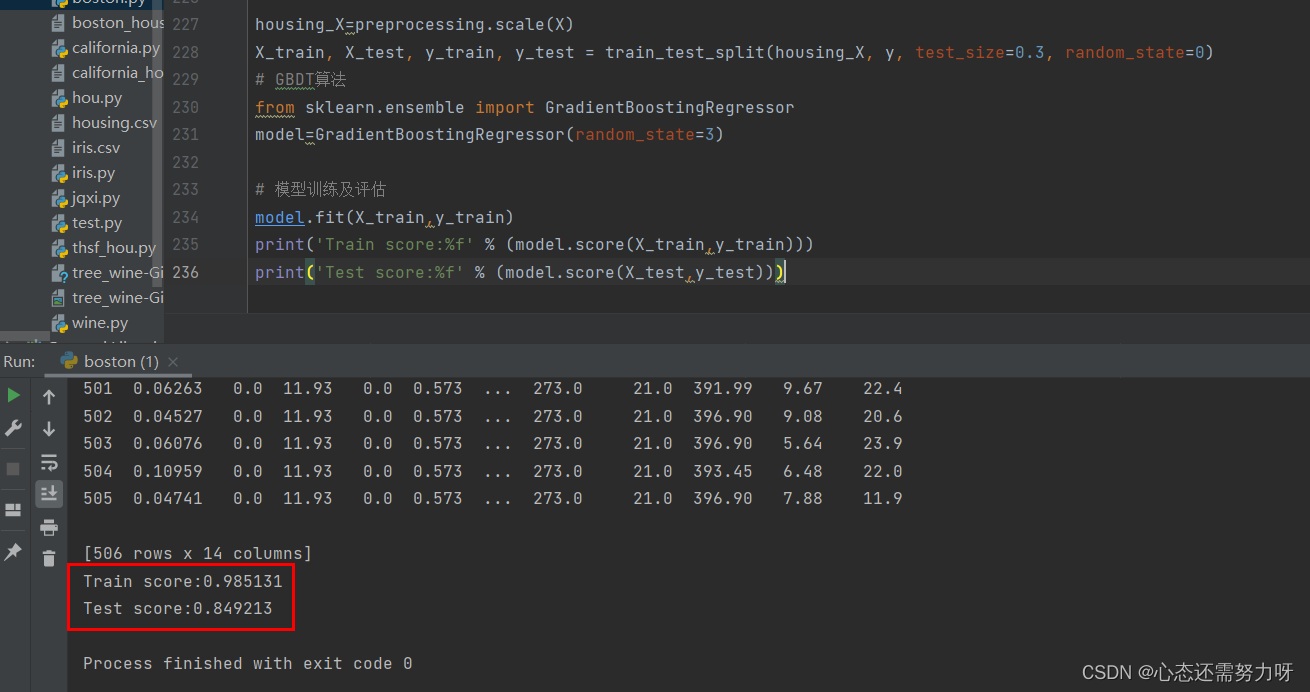This screenshot has width=1310, height=692.
Task: Click text-file icon beside housing.csv
Action: click(x=60, y=123)
